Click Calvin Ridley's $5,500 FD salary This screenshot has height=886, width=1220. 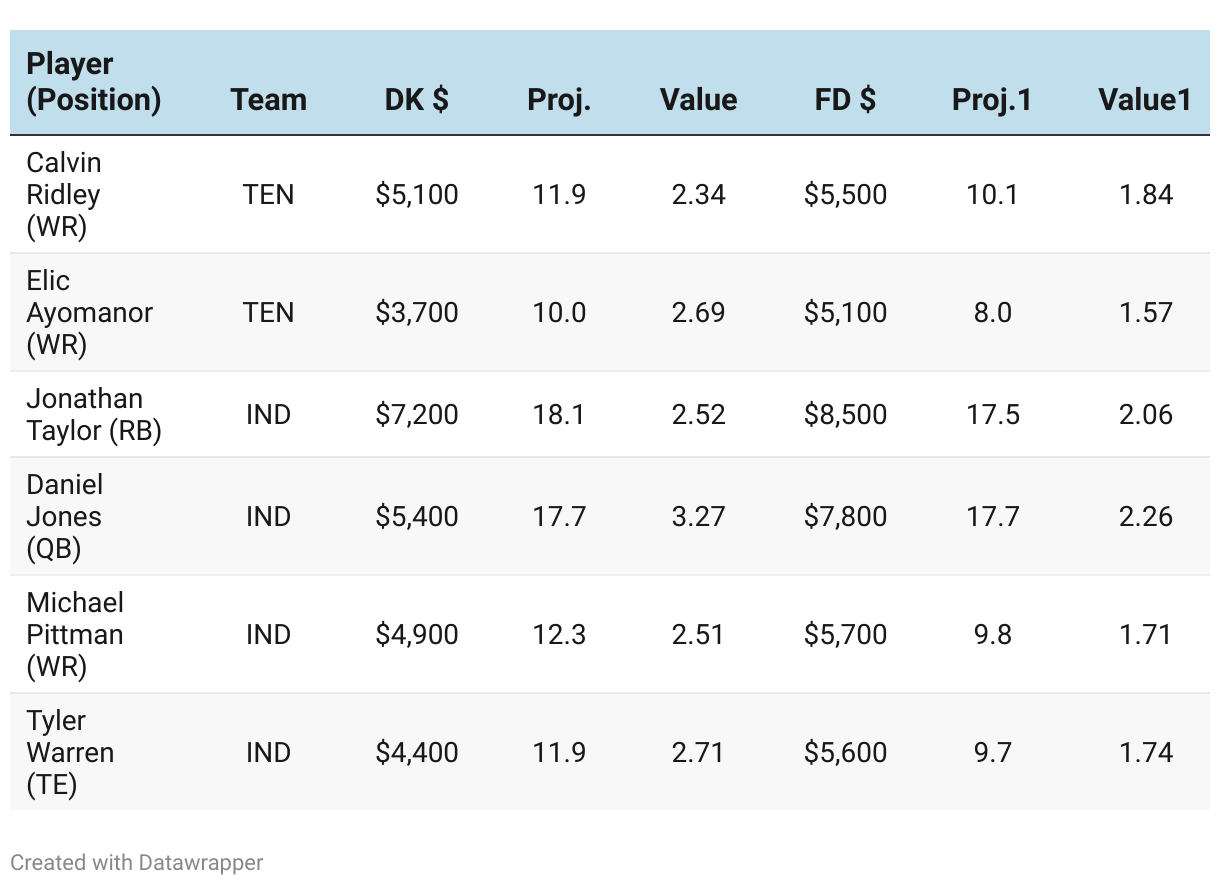coord(845,194)
